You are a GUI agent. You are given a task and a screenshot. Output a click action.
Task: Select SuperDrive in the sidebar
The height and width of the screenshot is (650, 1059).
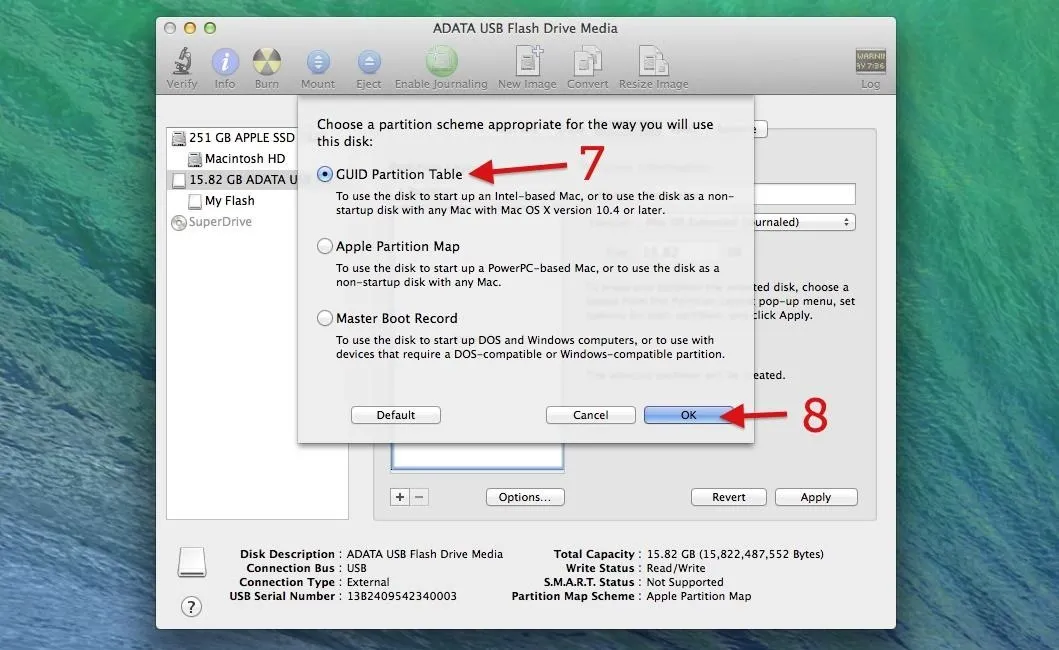[212, 222]
